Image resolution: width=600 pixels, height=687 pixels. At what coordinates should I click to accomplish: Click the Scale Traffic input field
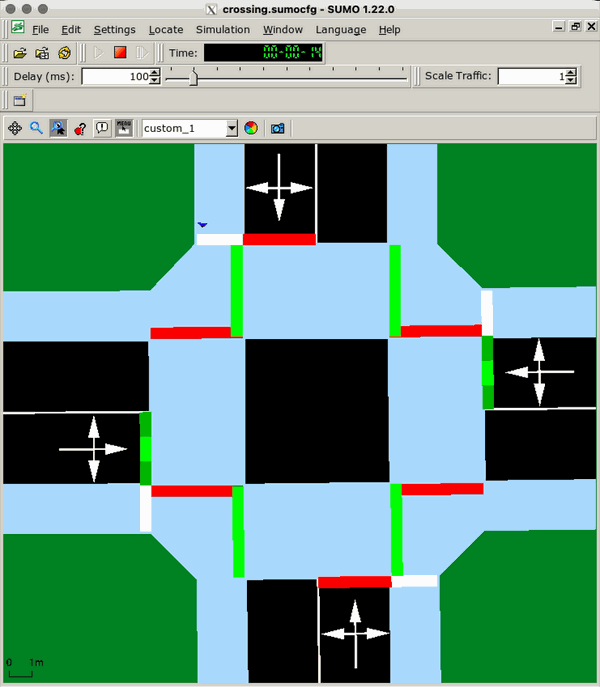530,77
